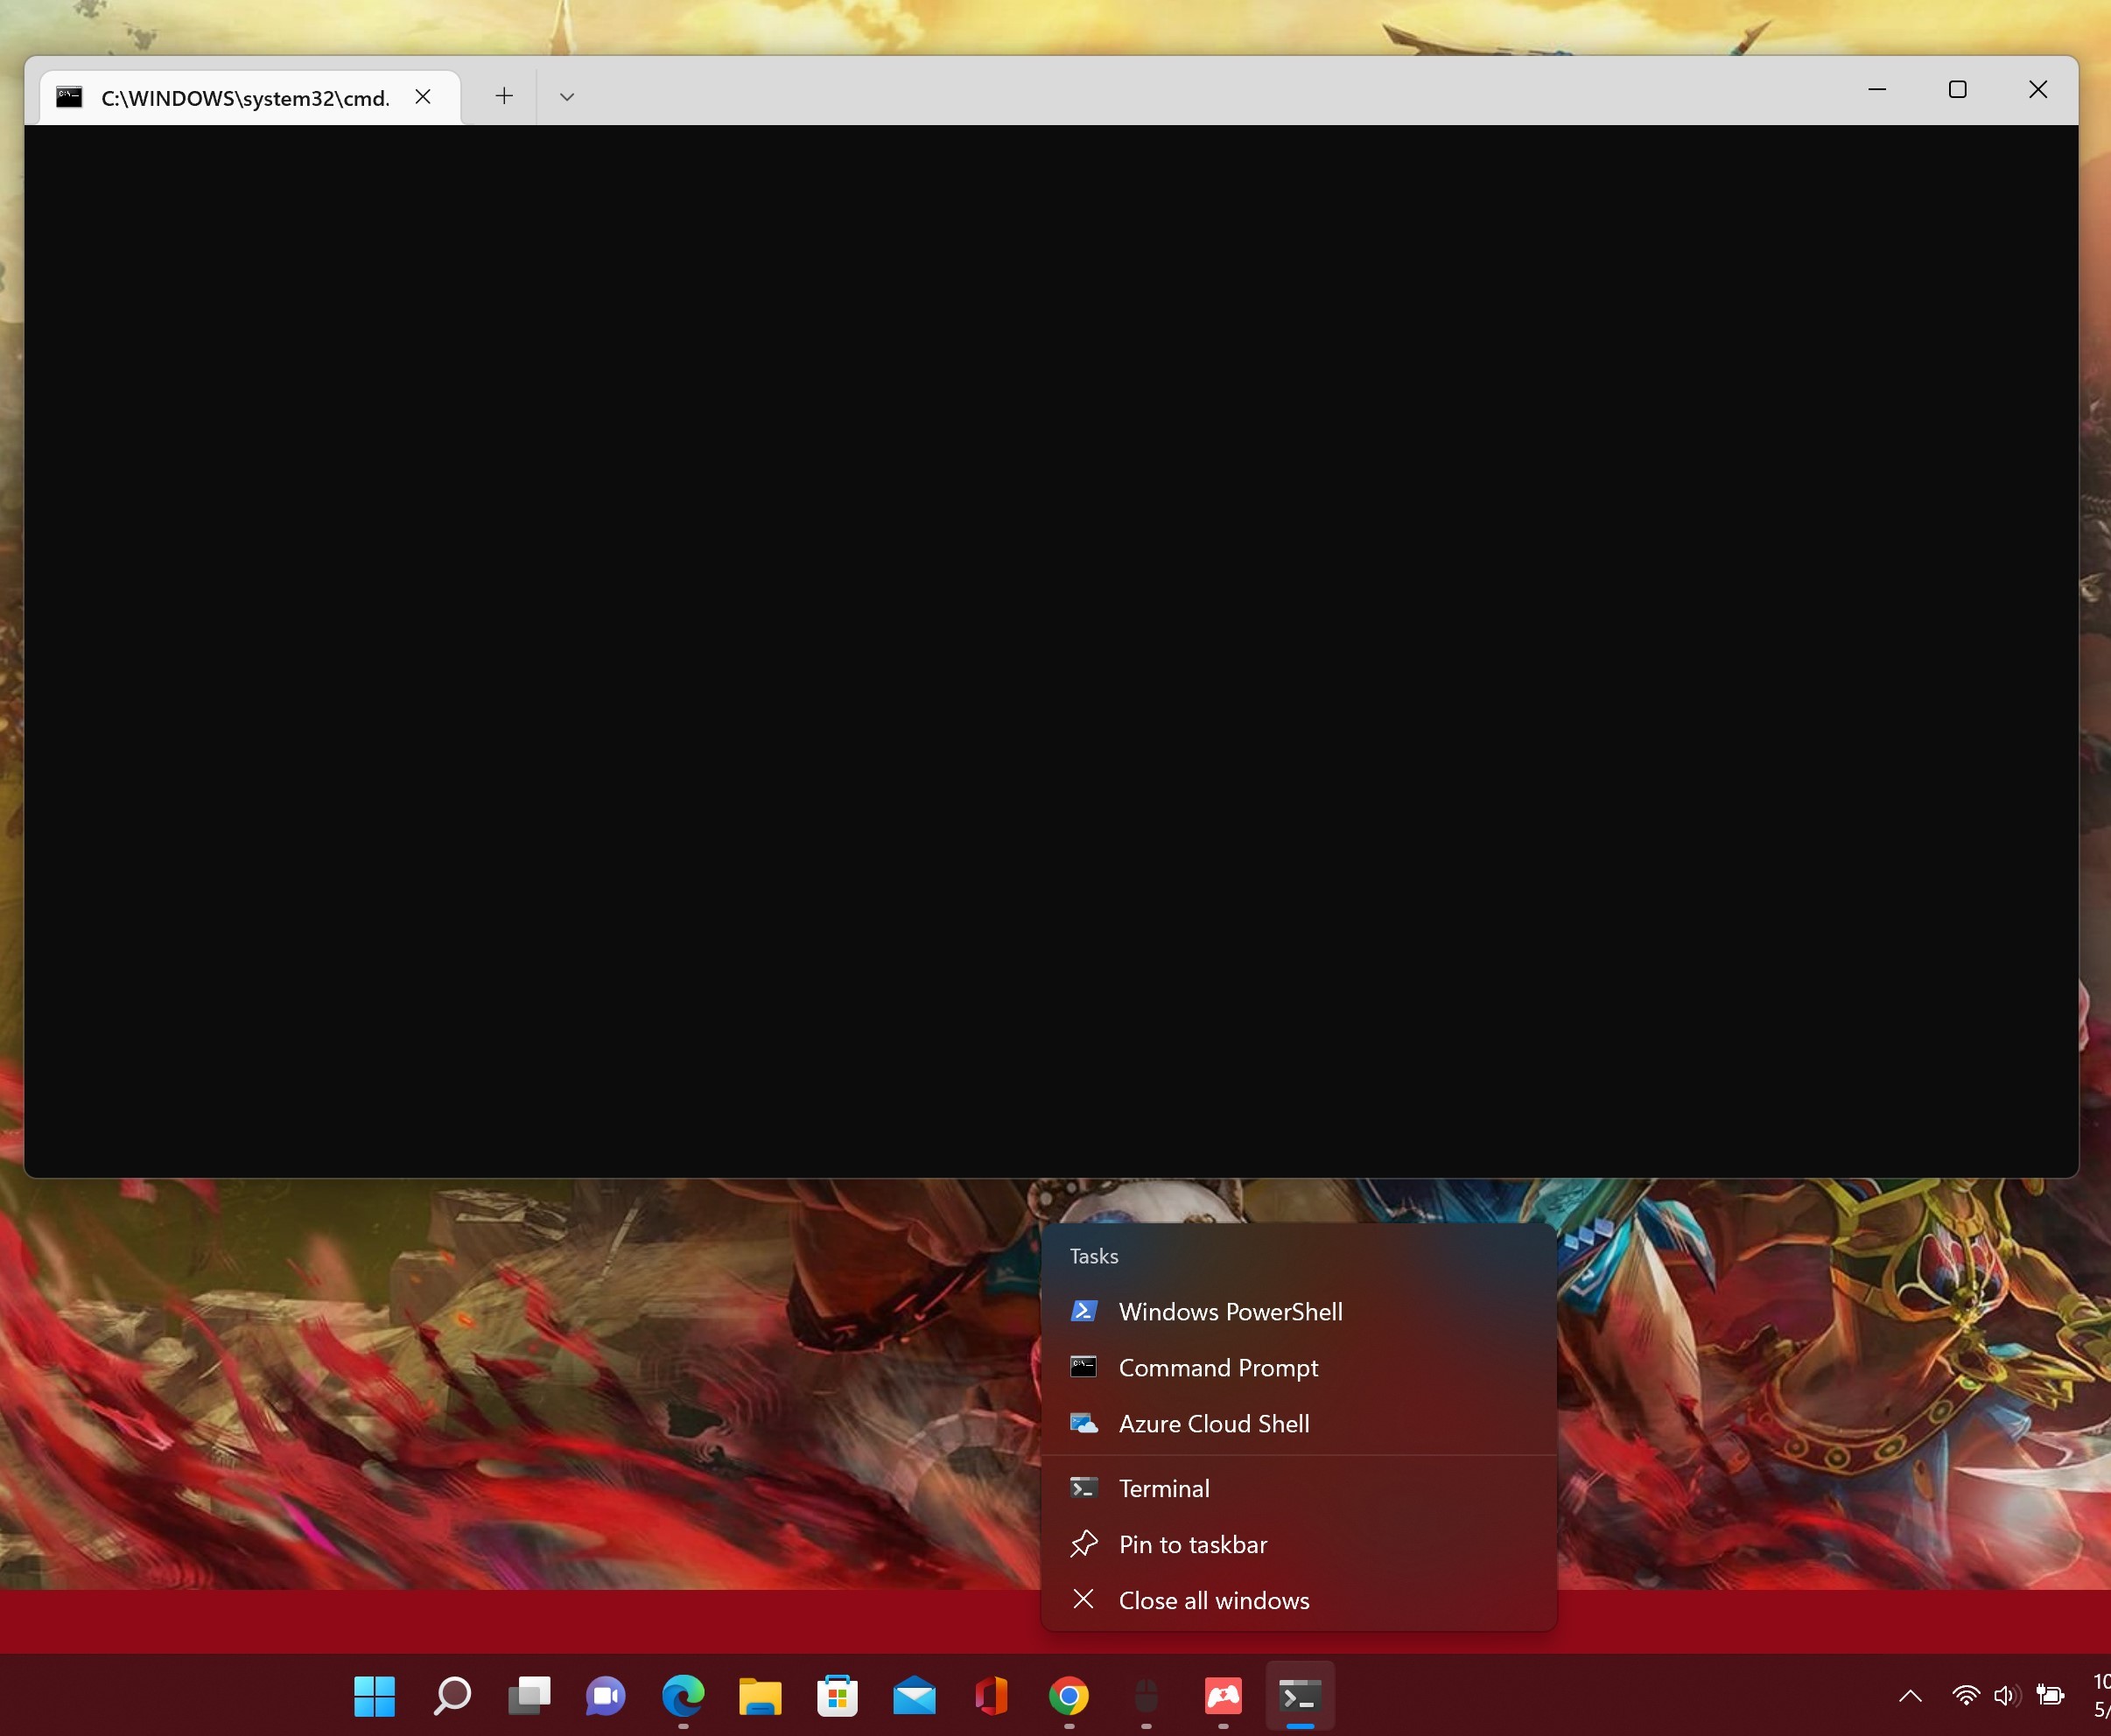The height and width of the screenshot is (1736, 2111).
Task: Show hidden system tray icons chevron
Action: coord(1910,1696)
